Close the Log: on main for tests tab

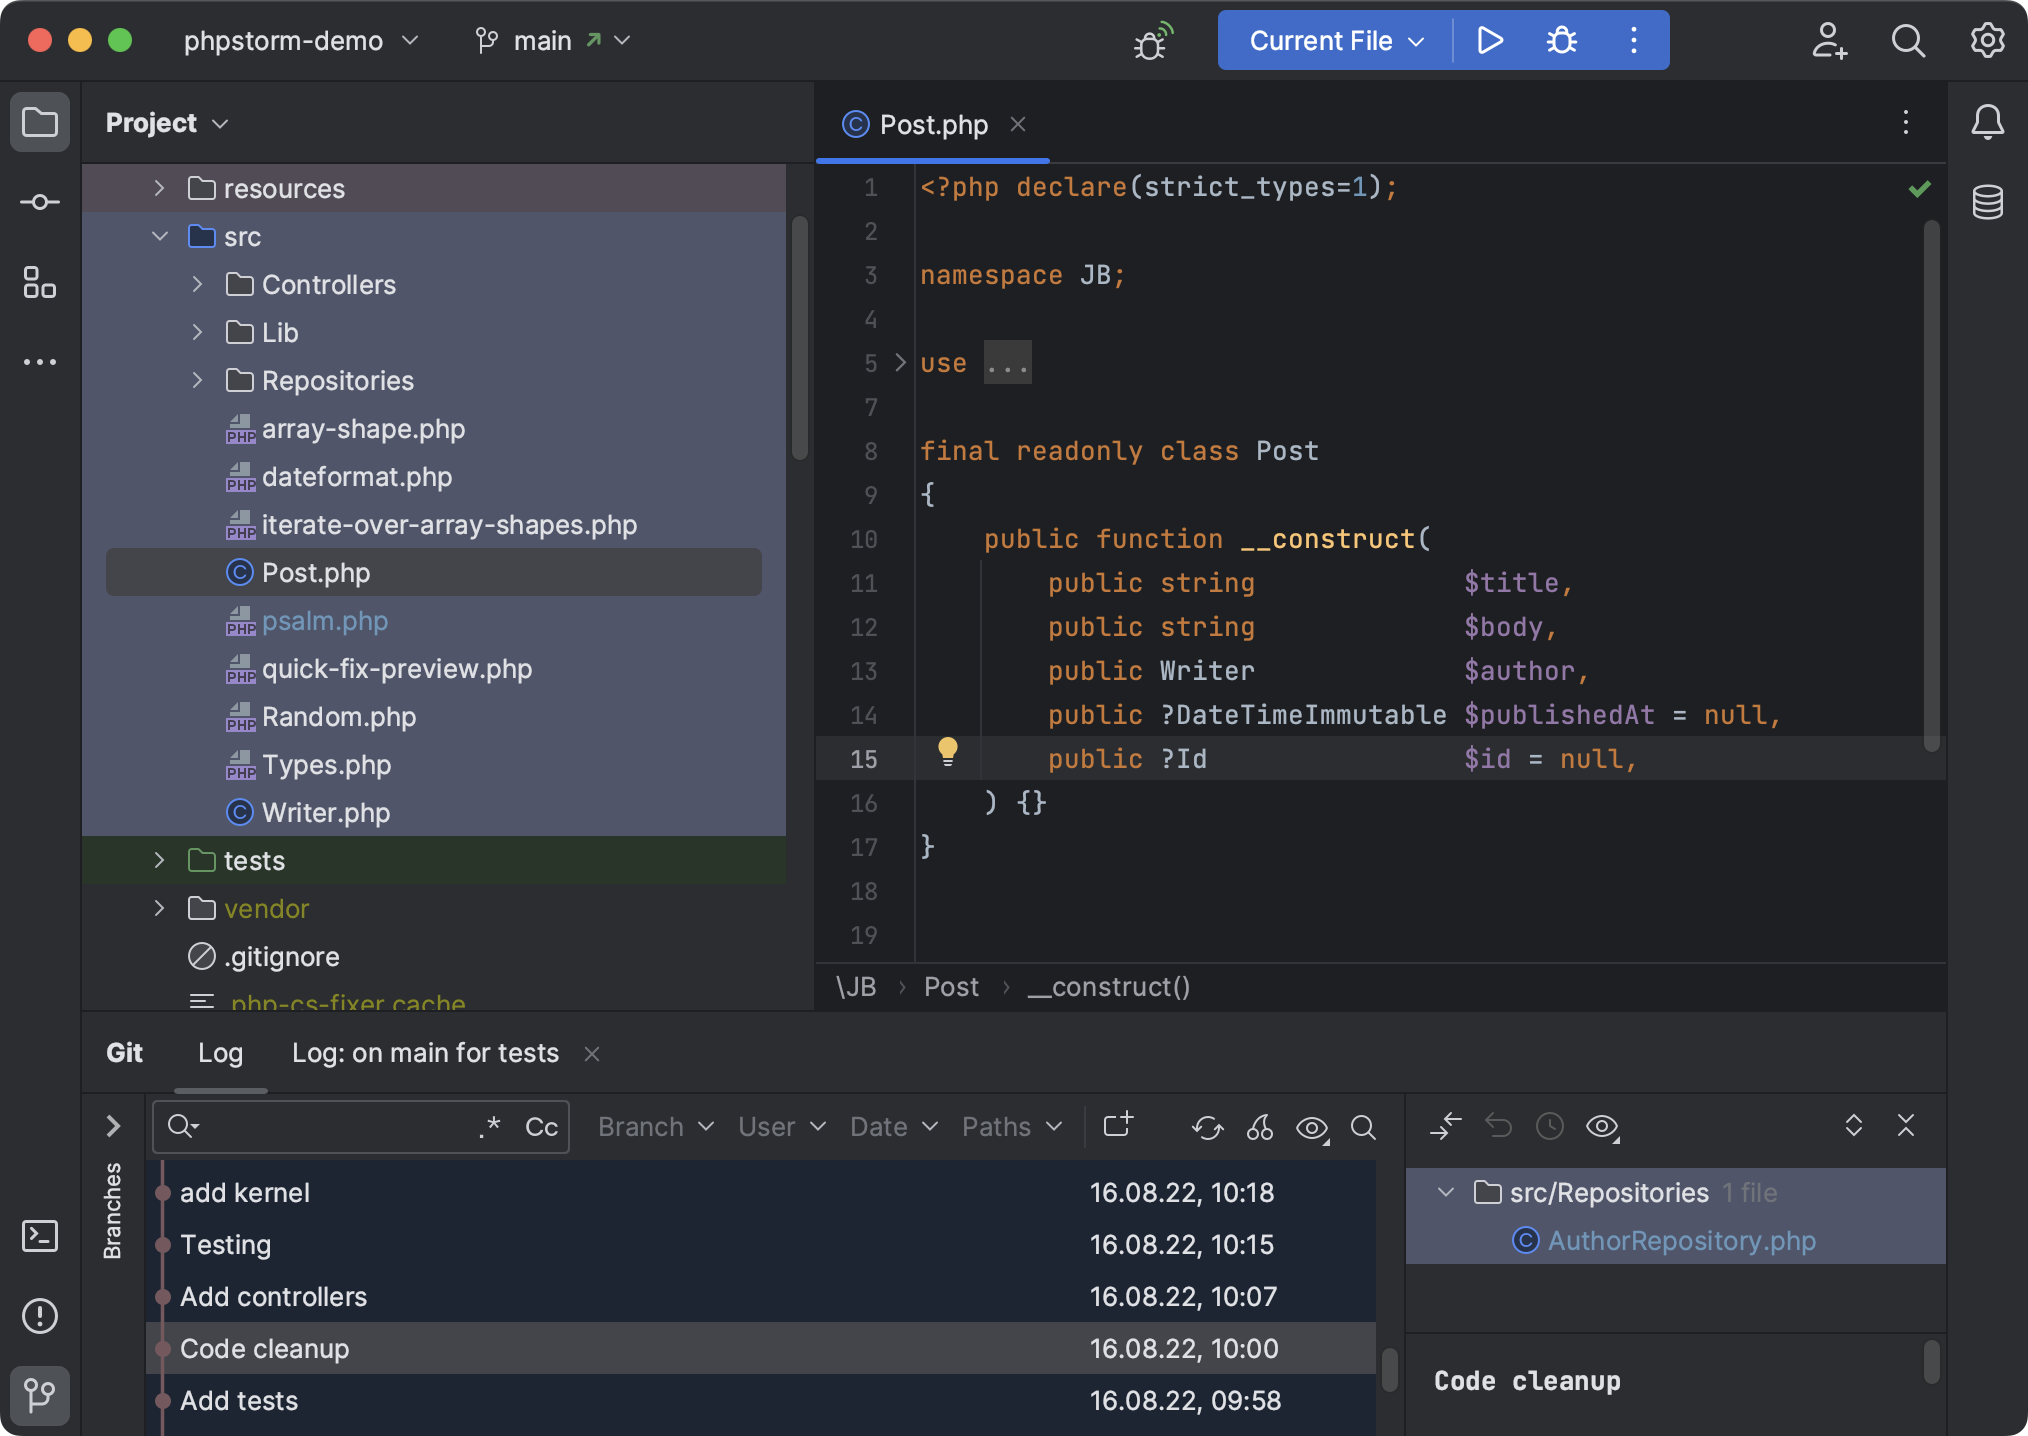click(x=592, y=1054)
